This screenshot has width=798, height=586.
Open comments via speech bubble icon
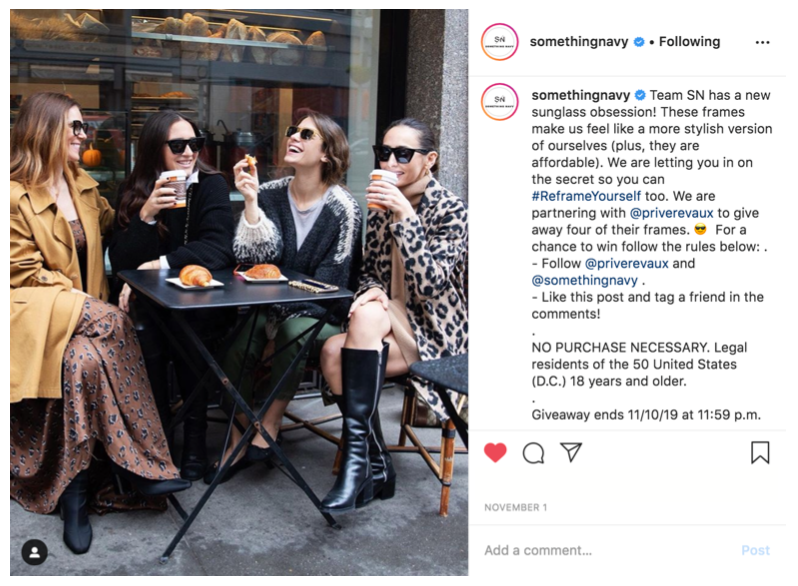[533, 453]
